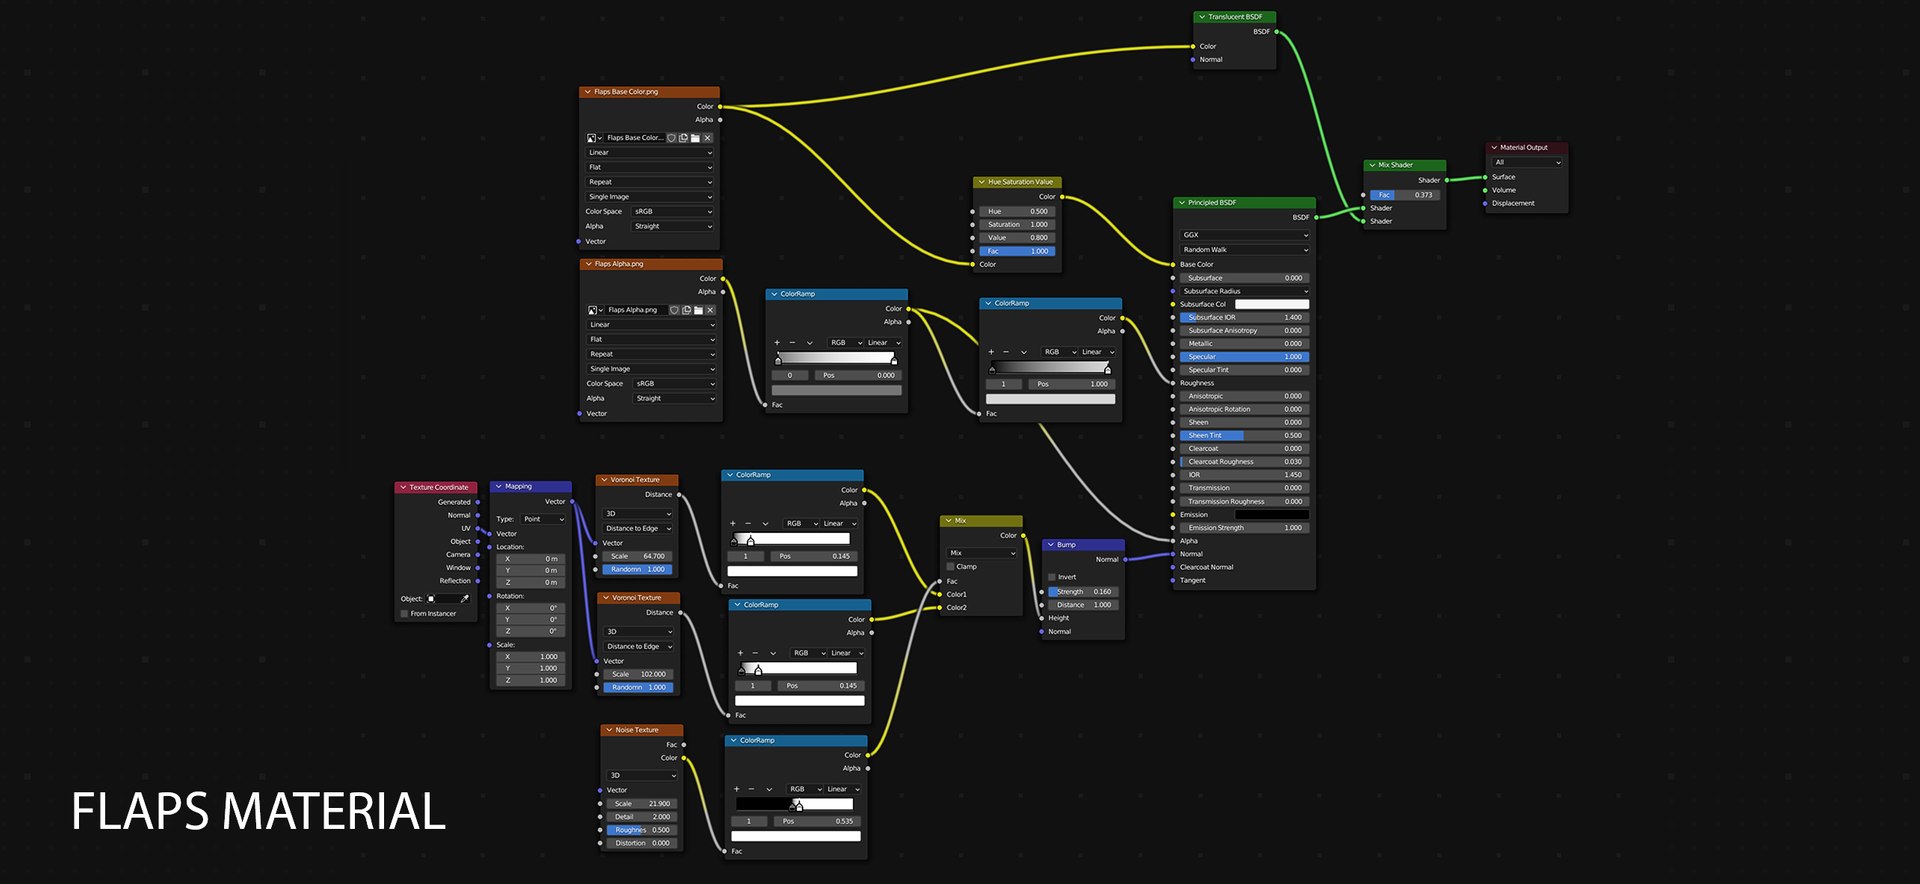Click duplicate image icon in Flaps Alpha.png node
This screenshot has height=884, width=1920.
point(686,310)
